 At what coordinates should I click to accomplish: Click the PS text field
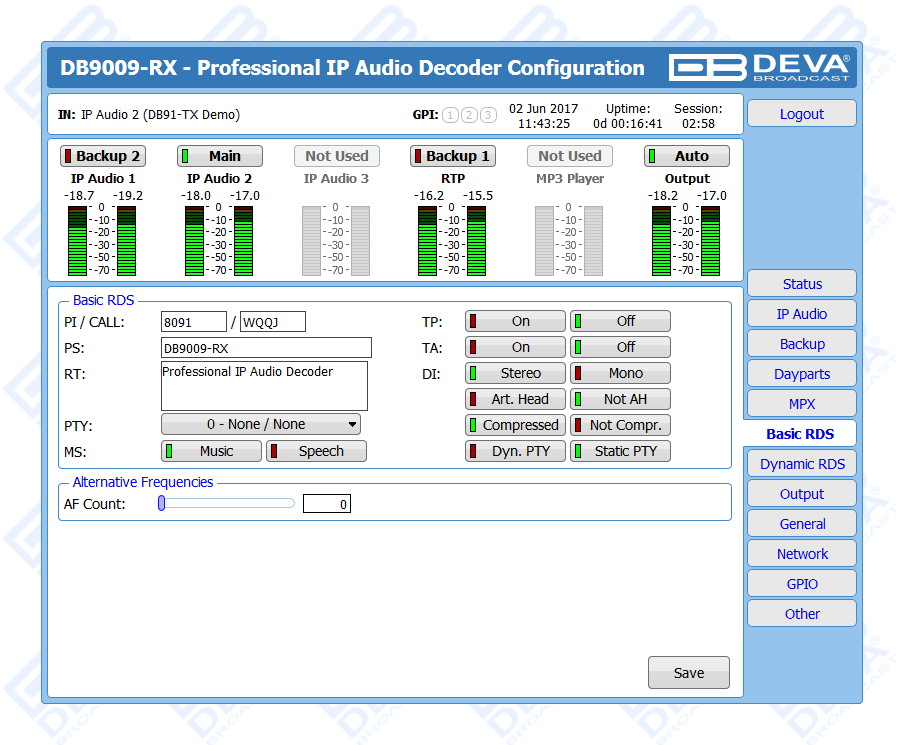click(x=266, y=348)
